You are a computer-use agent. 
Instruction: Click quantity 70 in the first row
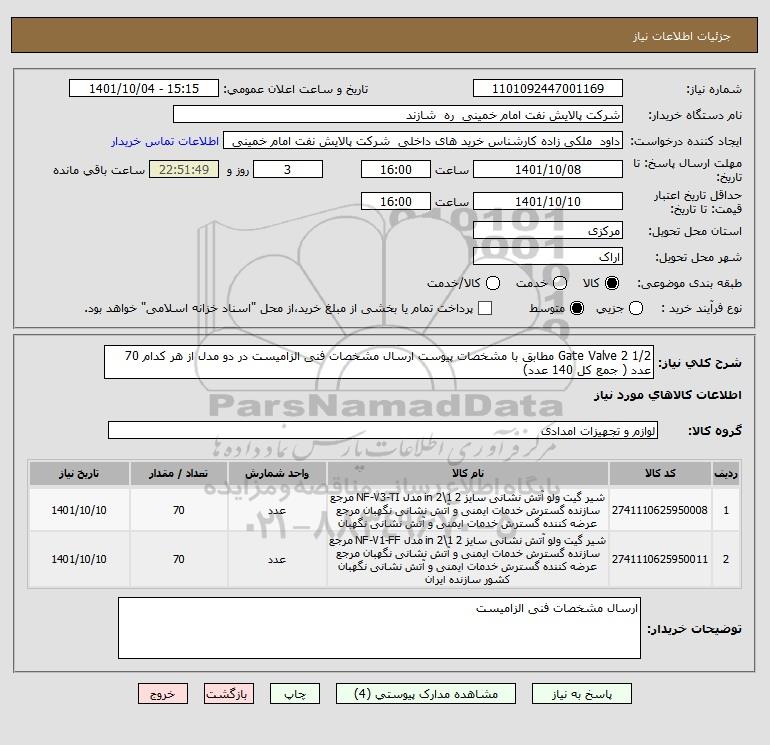[x=179, y=510]
